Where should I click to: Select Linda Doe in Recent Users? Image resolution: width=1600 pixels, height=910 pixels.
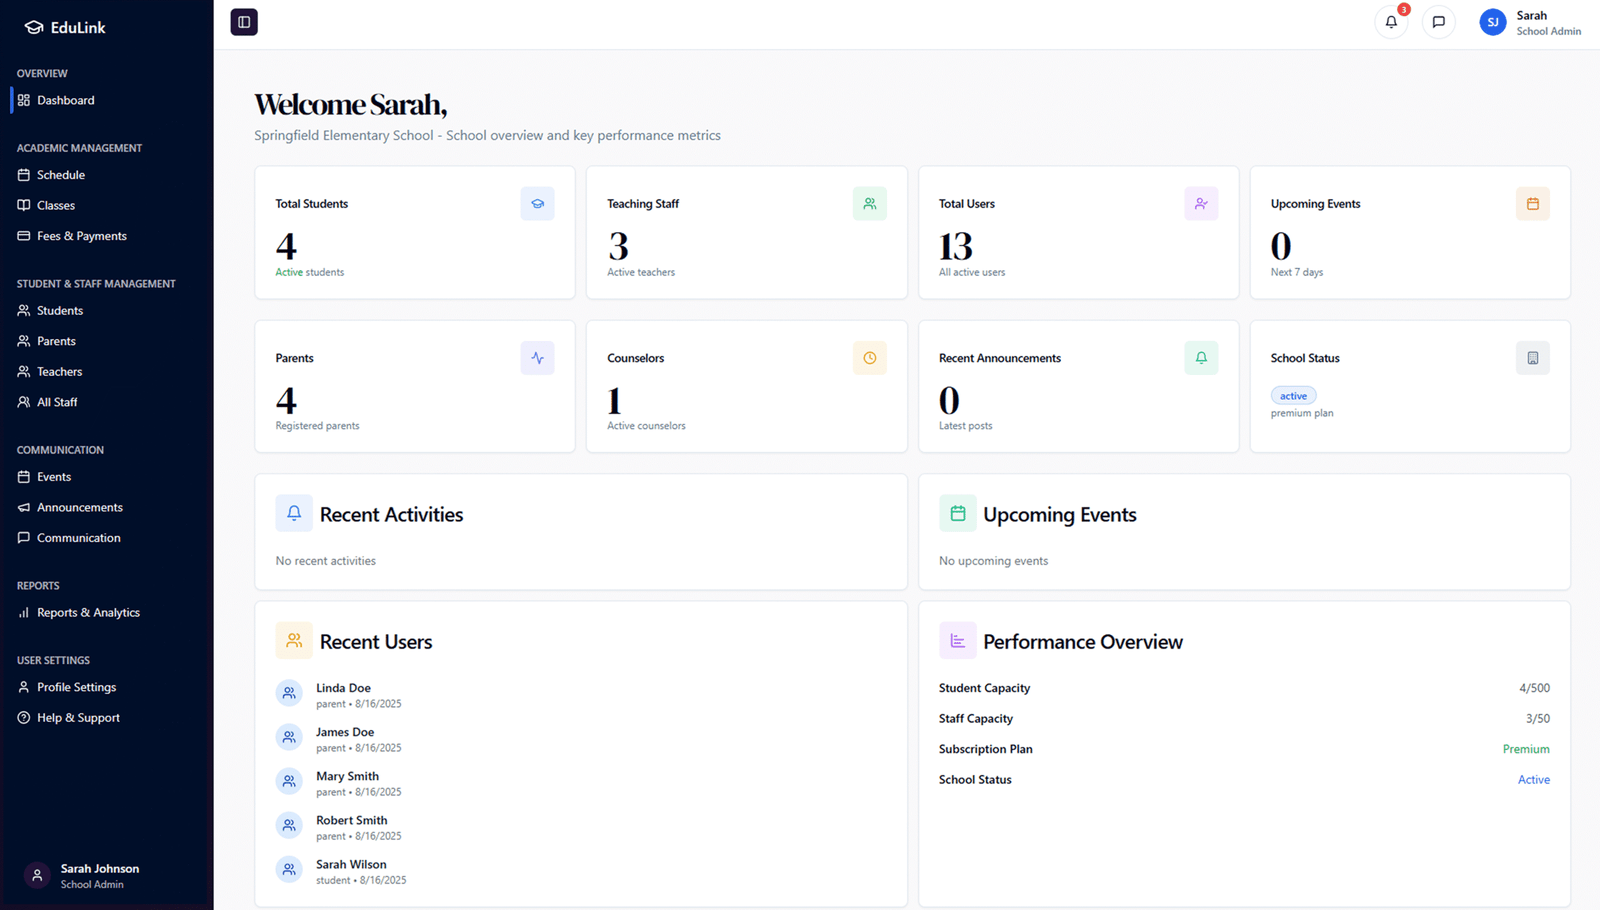coord(343,689)
